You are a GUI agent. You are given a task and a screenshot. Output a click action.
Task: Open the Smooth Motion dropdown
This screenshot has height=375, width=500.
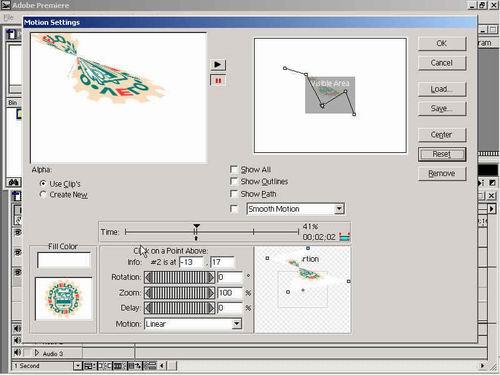click(339, 209)
